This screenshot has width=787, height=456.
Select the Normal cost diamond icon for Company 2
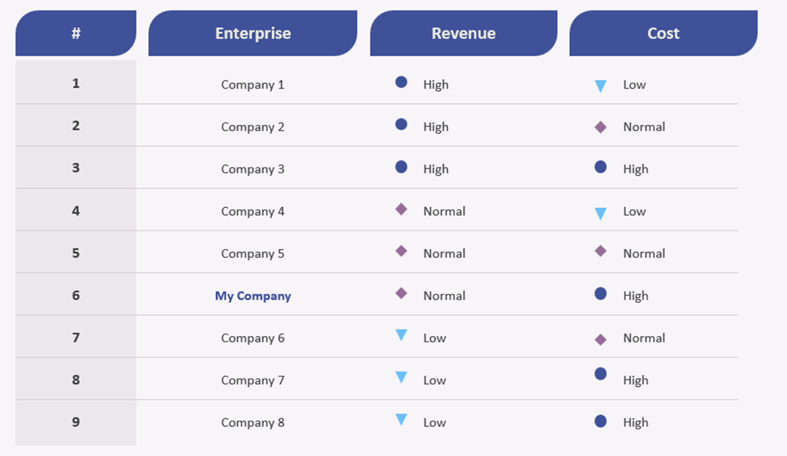click(x=600, y=127)
